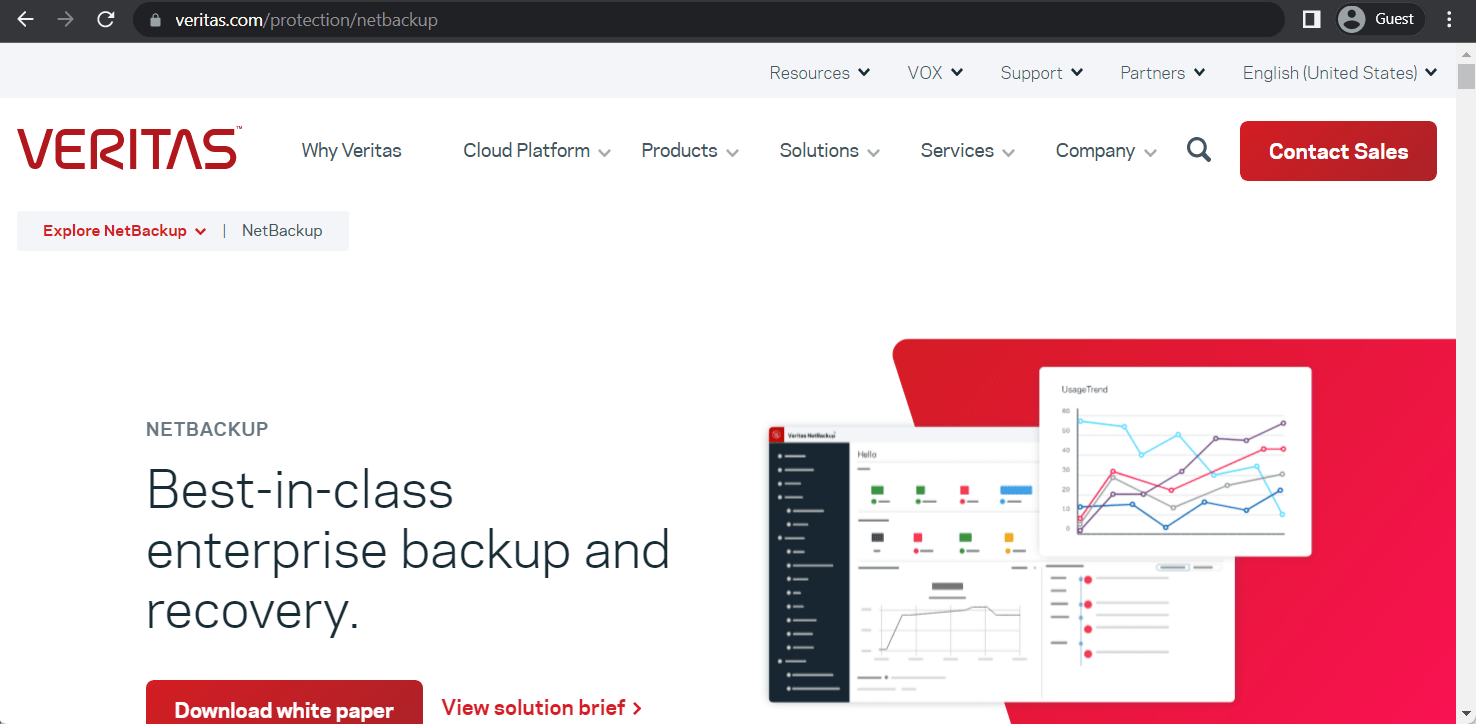The height and width of the screenshot is (724, 1476).
Task: Open the browser side panel icon
Action: coord(1310,18)
